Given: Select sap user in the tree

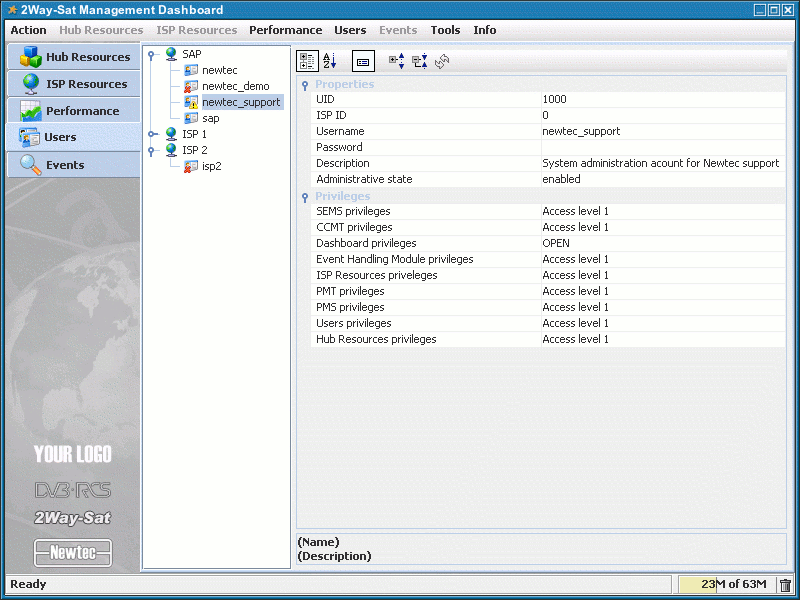Looking at the screenshot, I should point(211,118).
